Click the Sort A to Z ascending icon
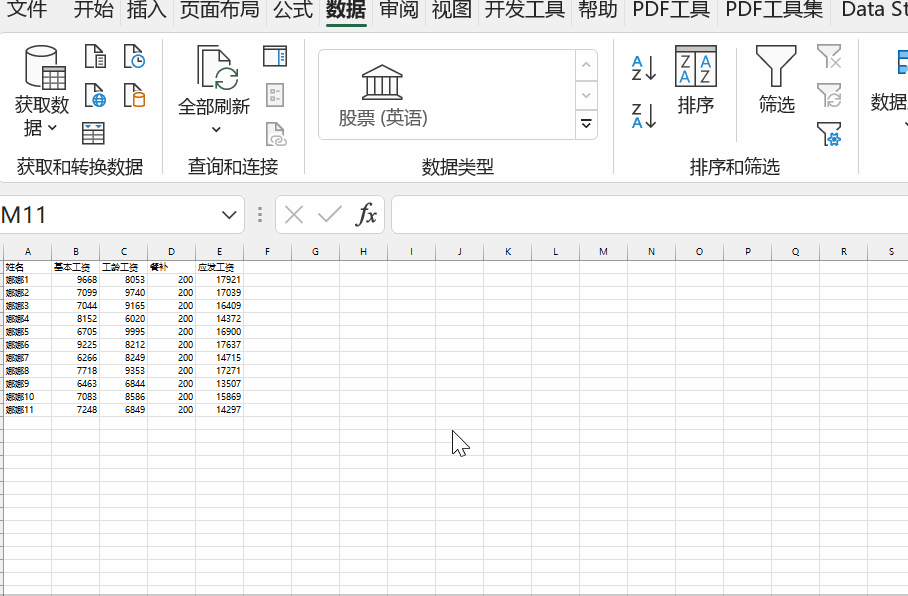 pyautogui.click(x=643, y=68)
